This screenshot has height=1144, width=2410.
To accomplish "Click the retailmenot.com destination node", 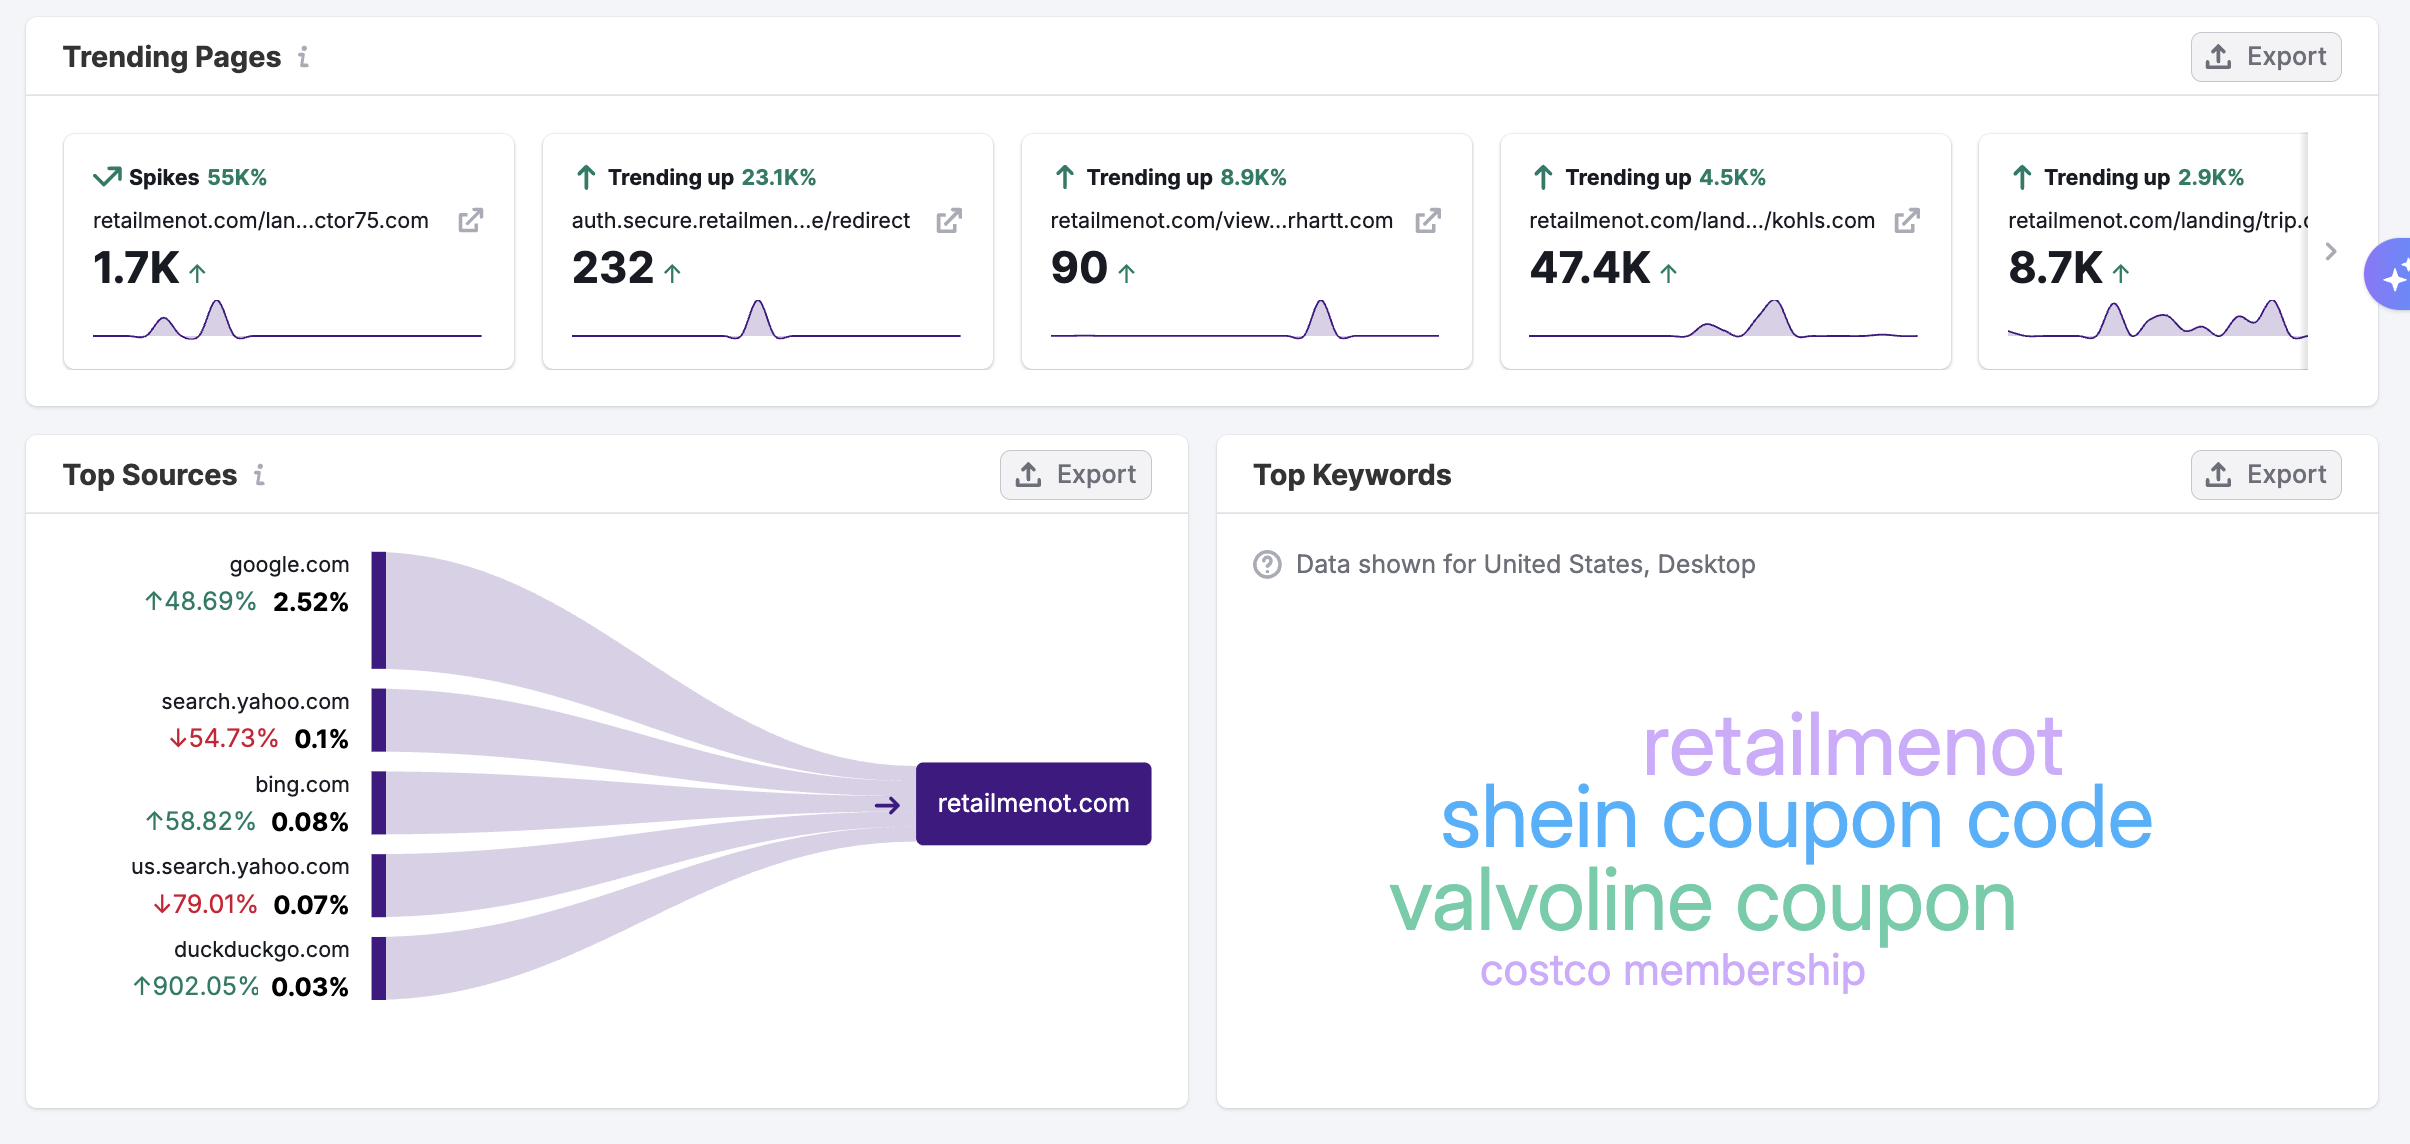I will 1033,804.
